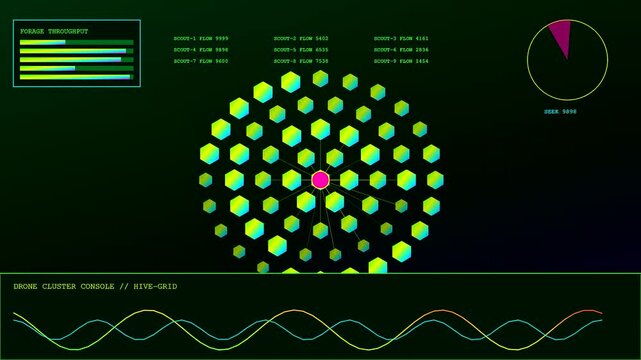Click the topmost Forage Throughput bar
The width and height of the screenshot is (641, 360).
point(76,42)
